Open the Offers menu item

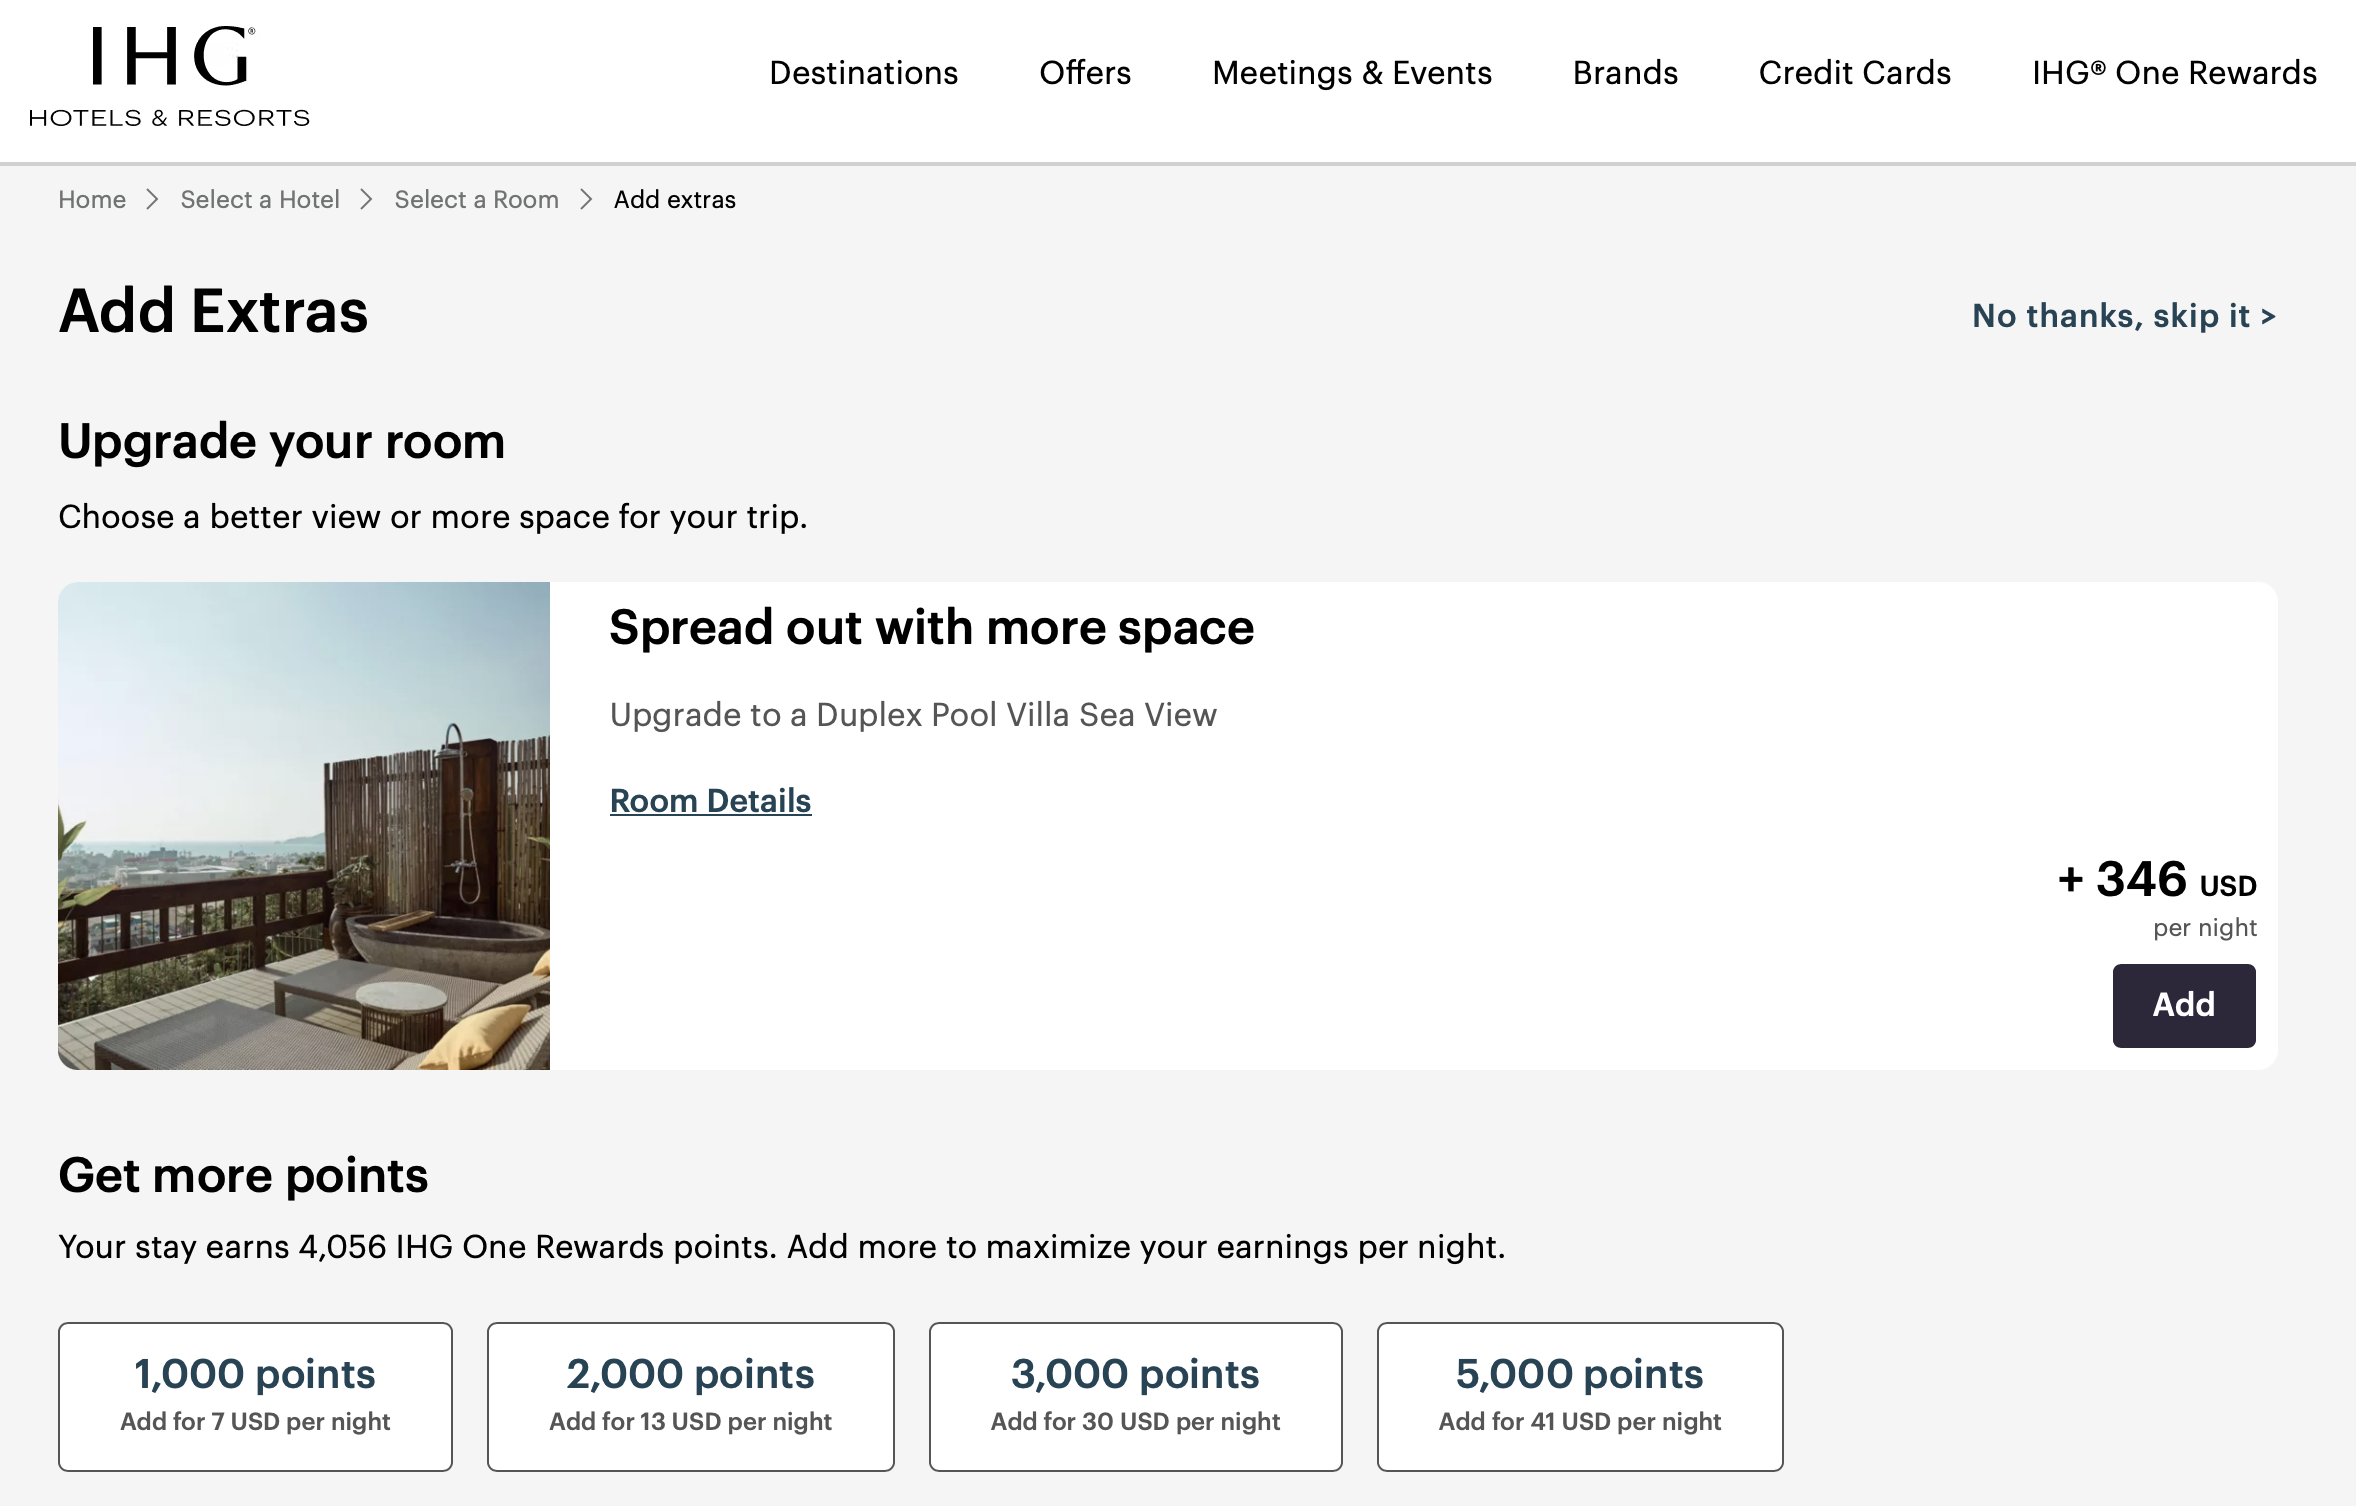(x=1085, y=73)
